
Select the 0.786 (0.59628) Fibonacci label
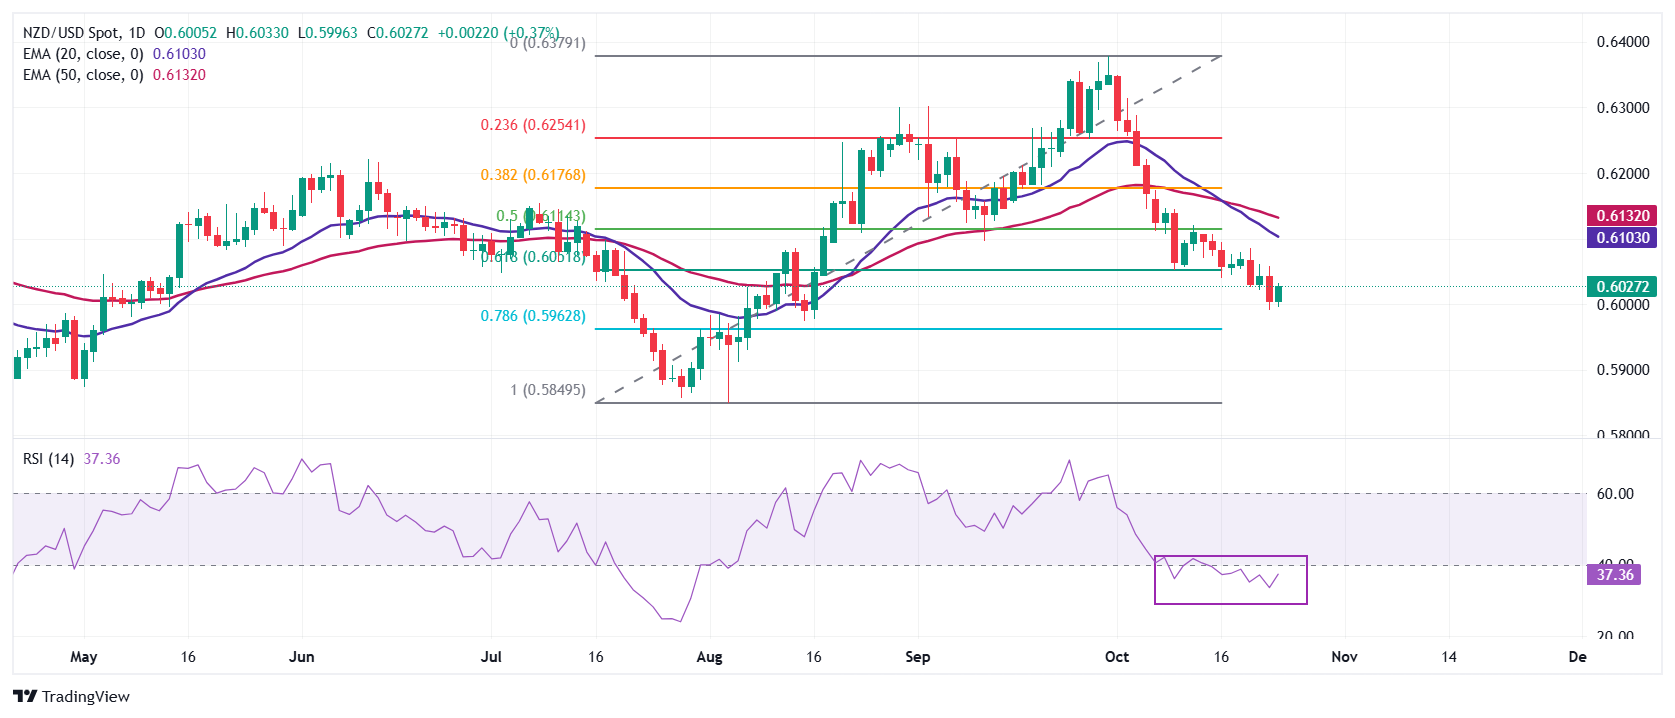pyautogui.click(x=533, y=316)
